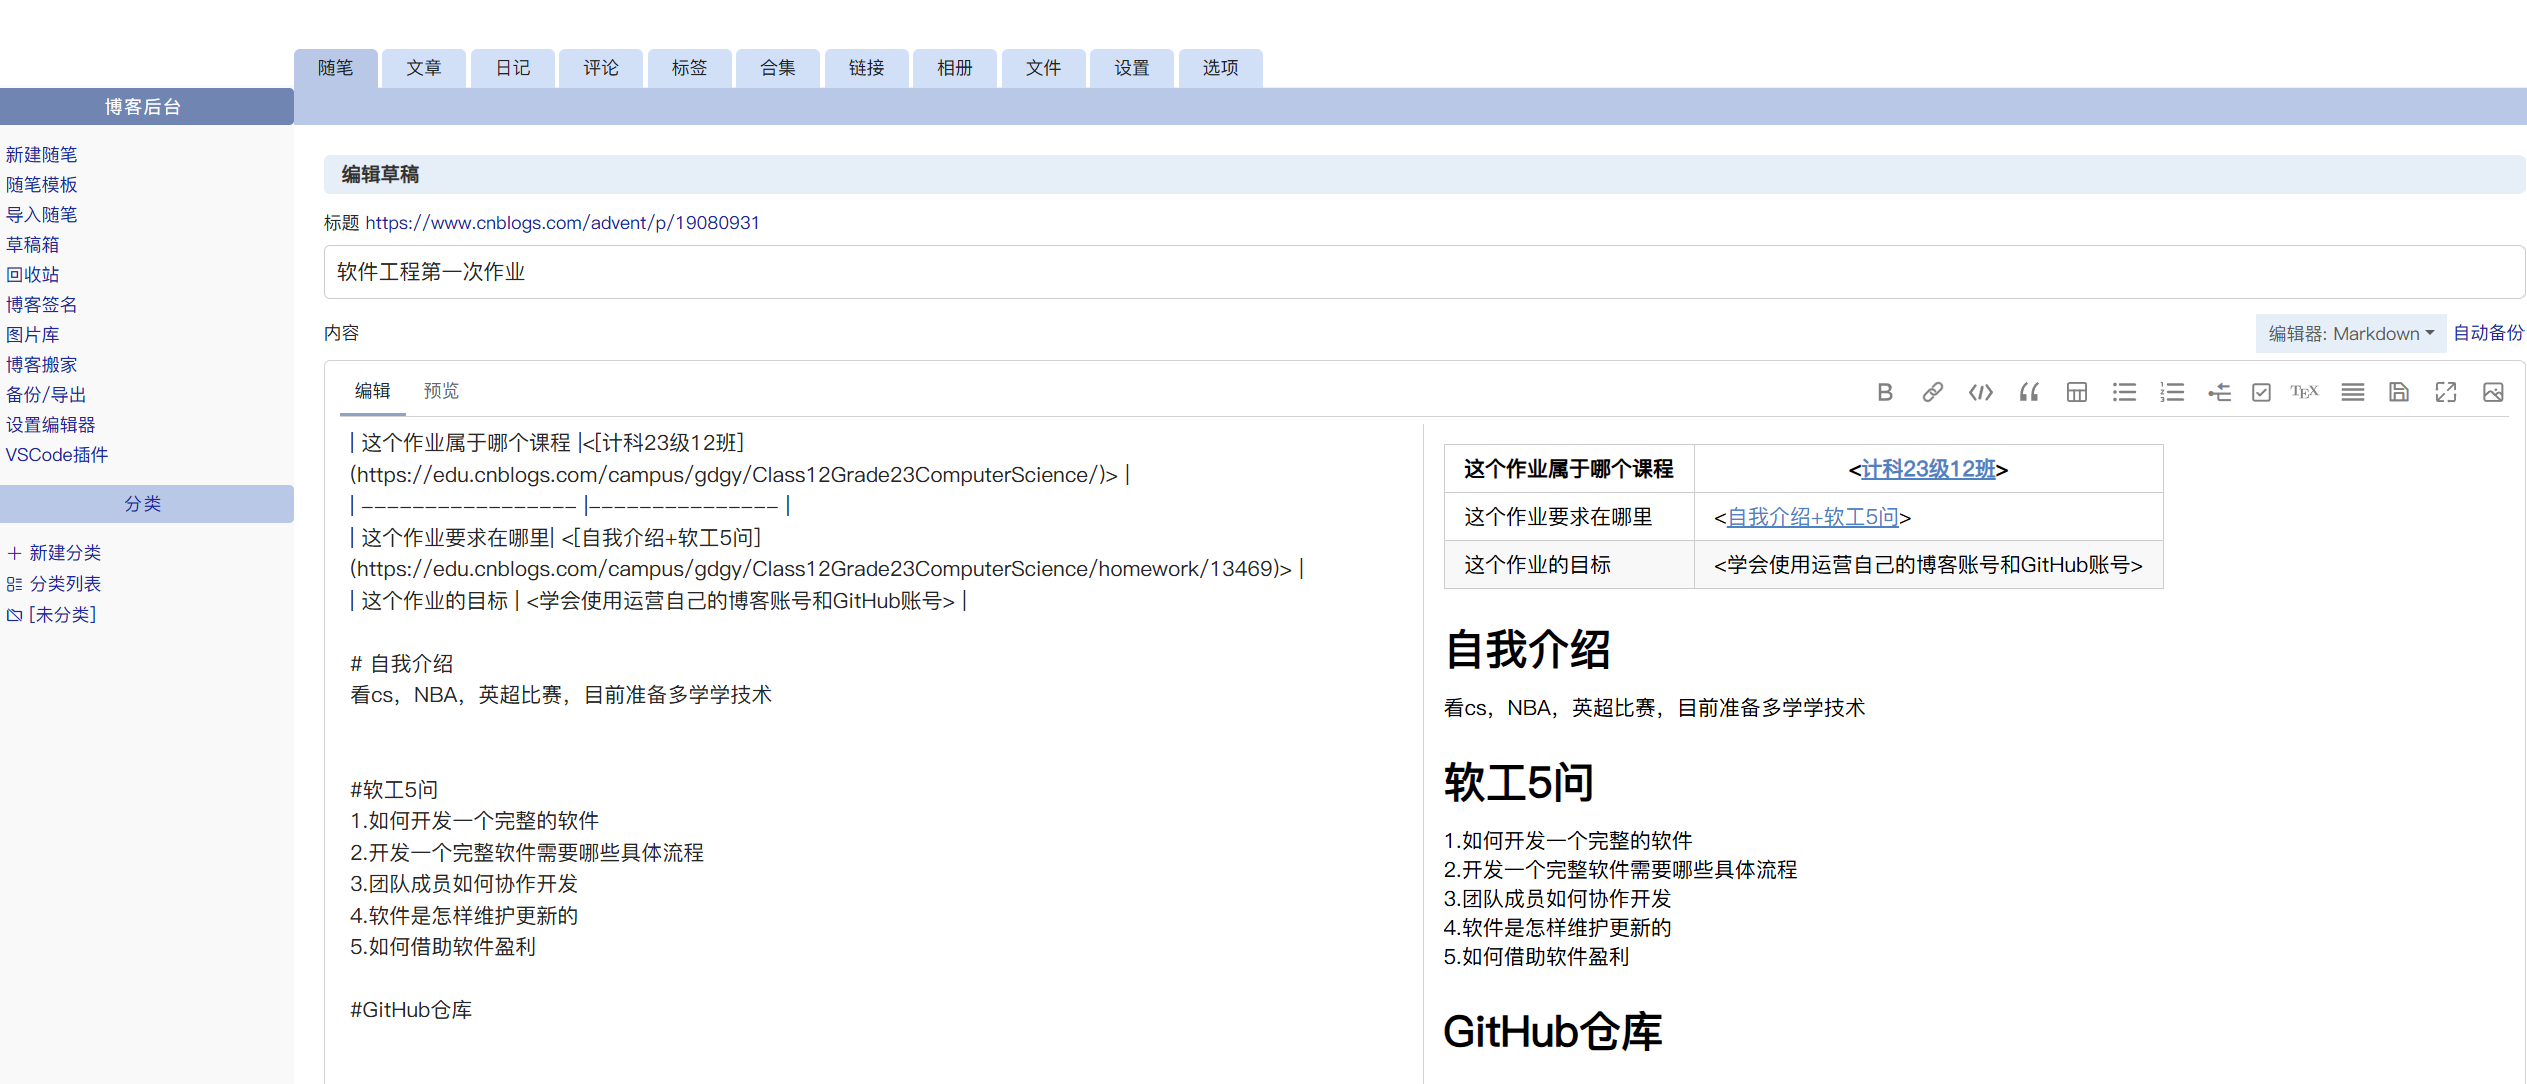Viewport: 2527px width, 1084px height.
Task: Insert task list checkbox item
Action: coord(2261,392)
